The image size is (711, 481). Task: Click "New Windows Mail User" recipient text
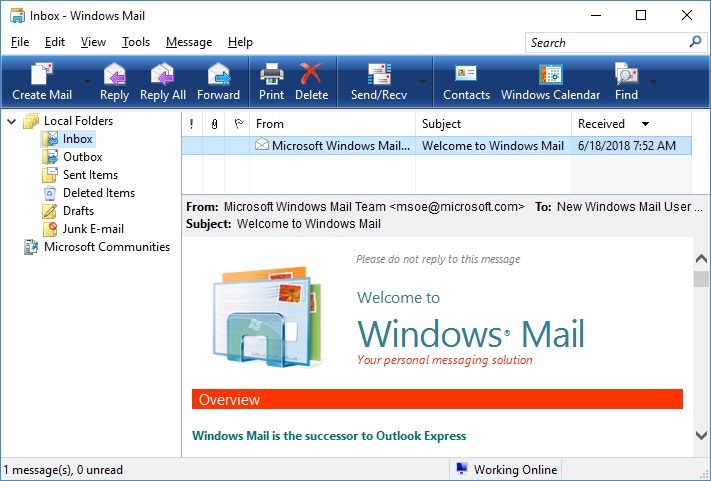coord(624,207)
